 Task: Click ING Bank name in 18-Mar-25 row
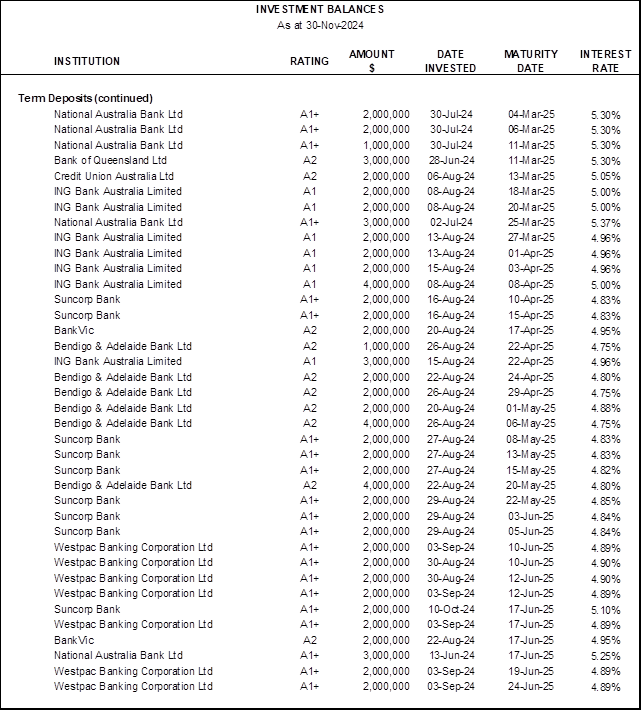coord(118,192)
